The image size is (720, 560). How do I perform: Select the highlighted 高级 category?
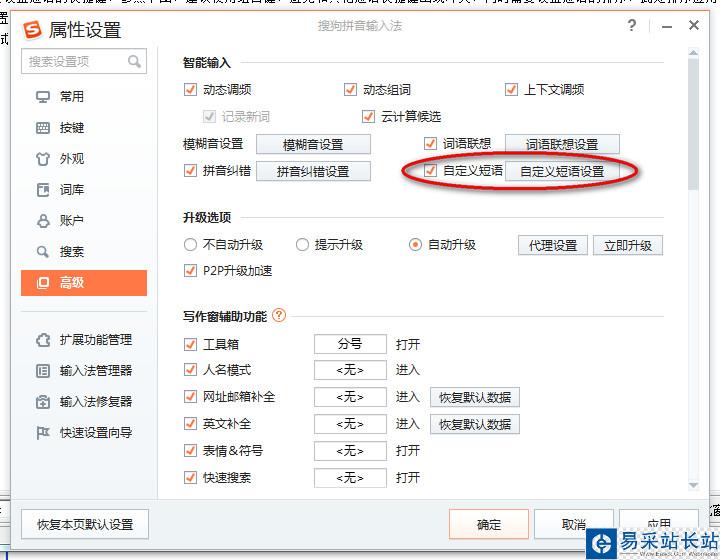(84, 283)
